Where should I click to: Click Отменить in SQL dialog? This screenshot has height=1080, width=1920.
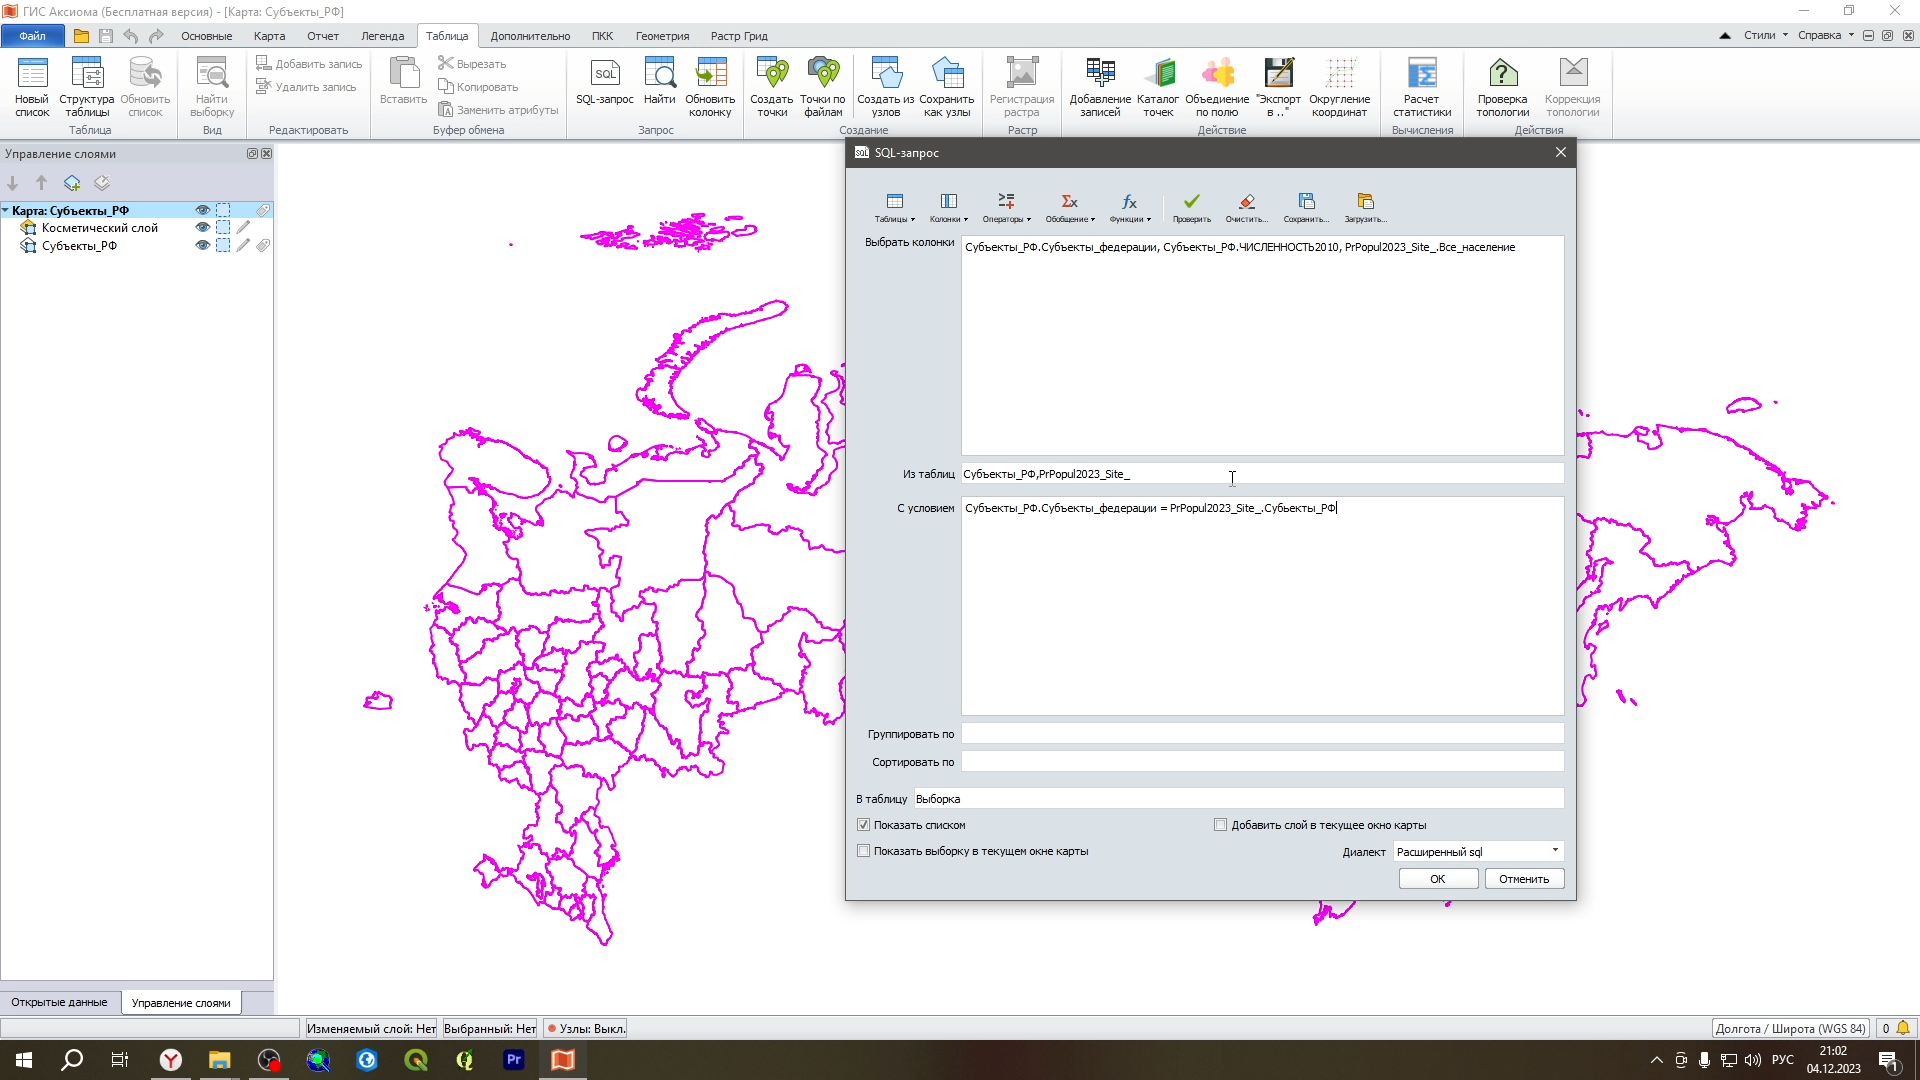coord(1524,879)
